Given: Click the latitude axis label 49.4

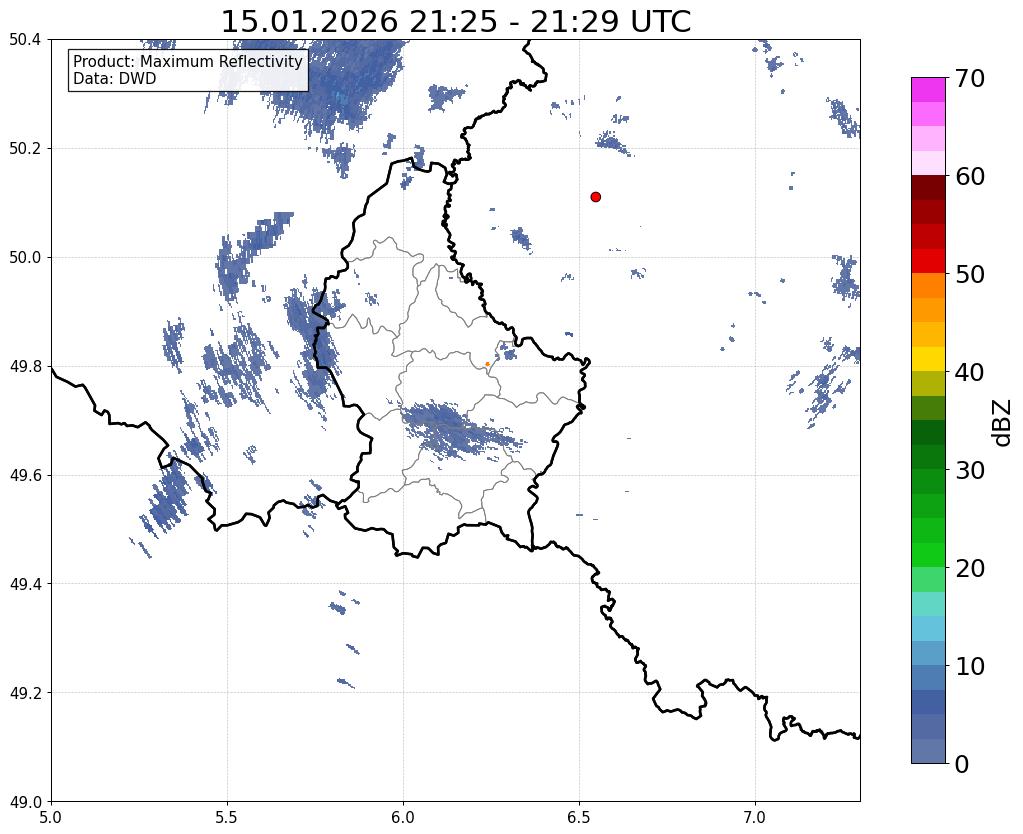Looking at the screenshot, I should tap(25, 583).
